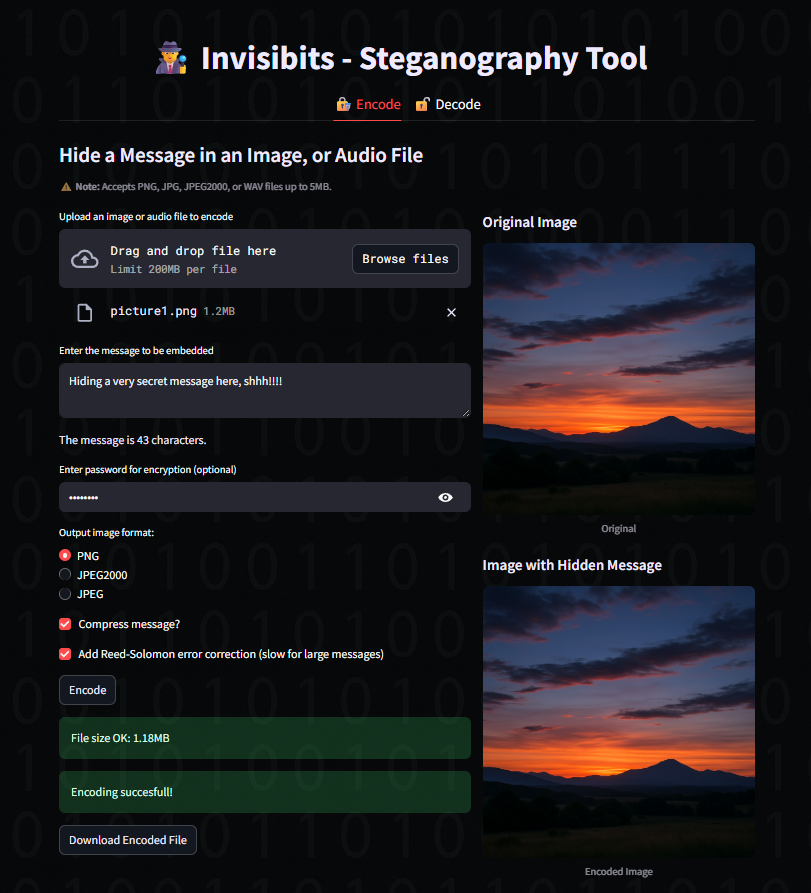Show password using eye icon
The width and height of the screenshot is (811, 893).
[445, 497]
